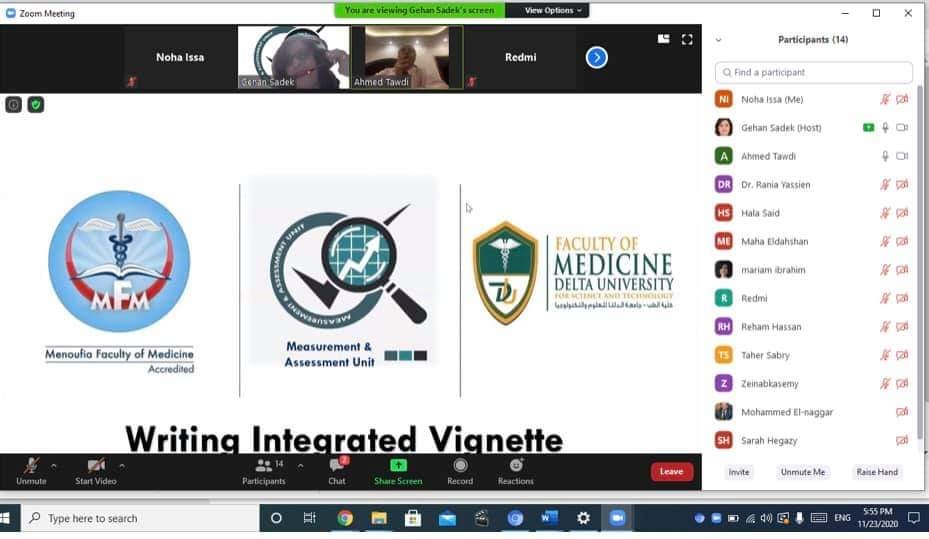Select participant Gehan Sadek (Host)
This screenshot has width=929, height=539.
click(813, 128)
